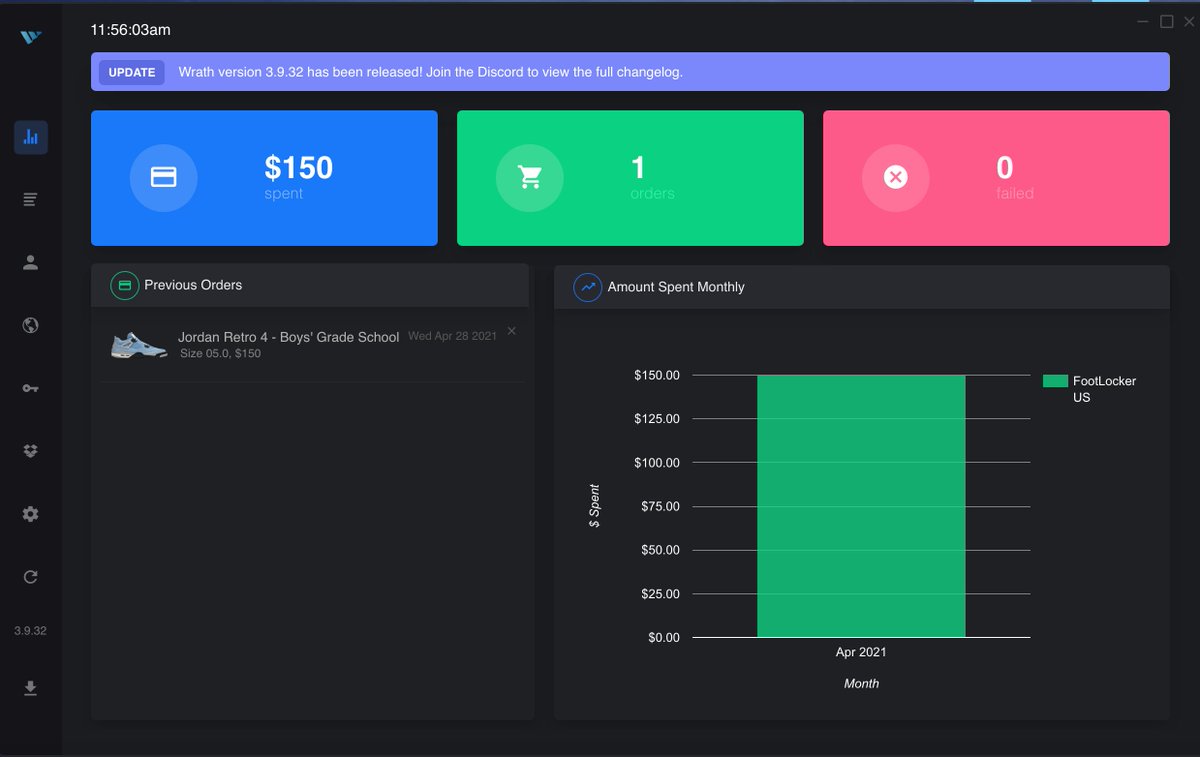The width and height of the screenshot is (1200, 757).
Task: Open the Tasks list panel
Action: (30, 199)
